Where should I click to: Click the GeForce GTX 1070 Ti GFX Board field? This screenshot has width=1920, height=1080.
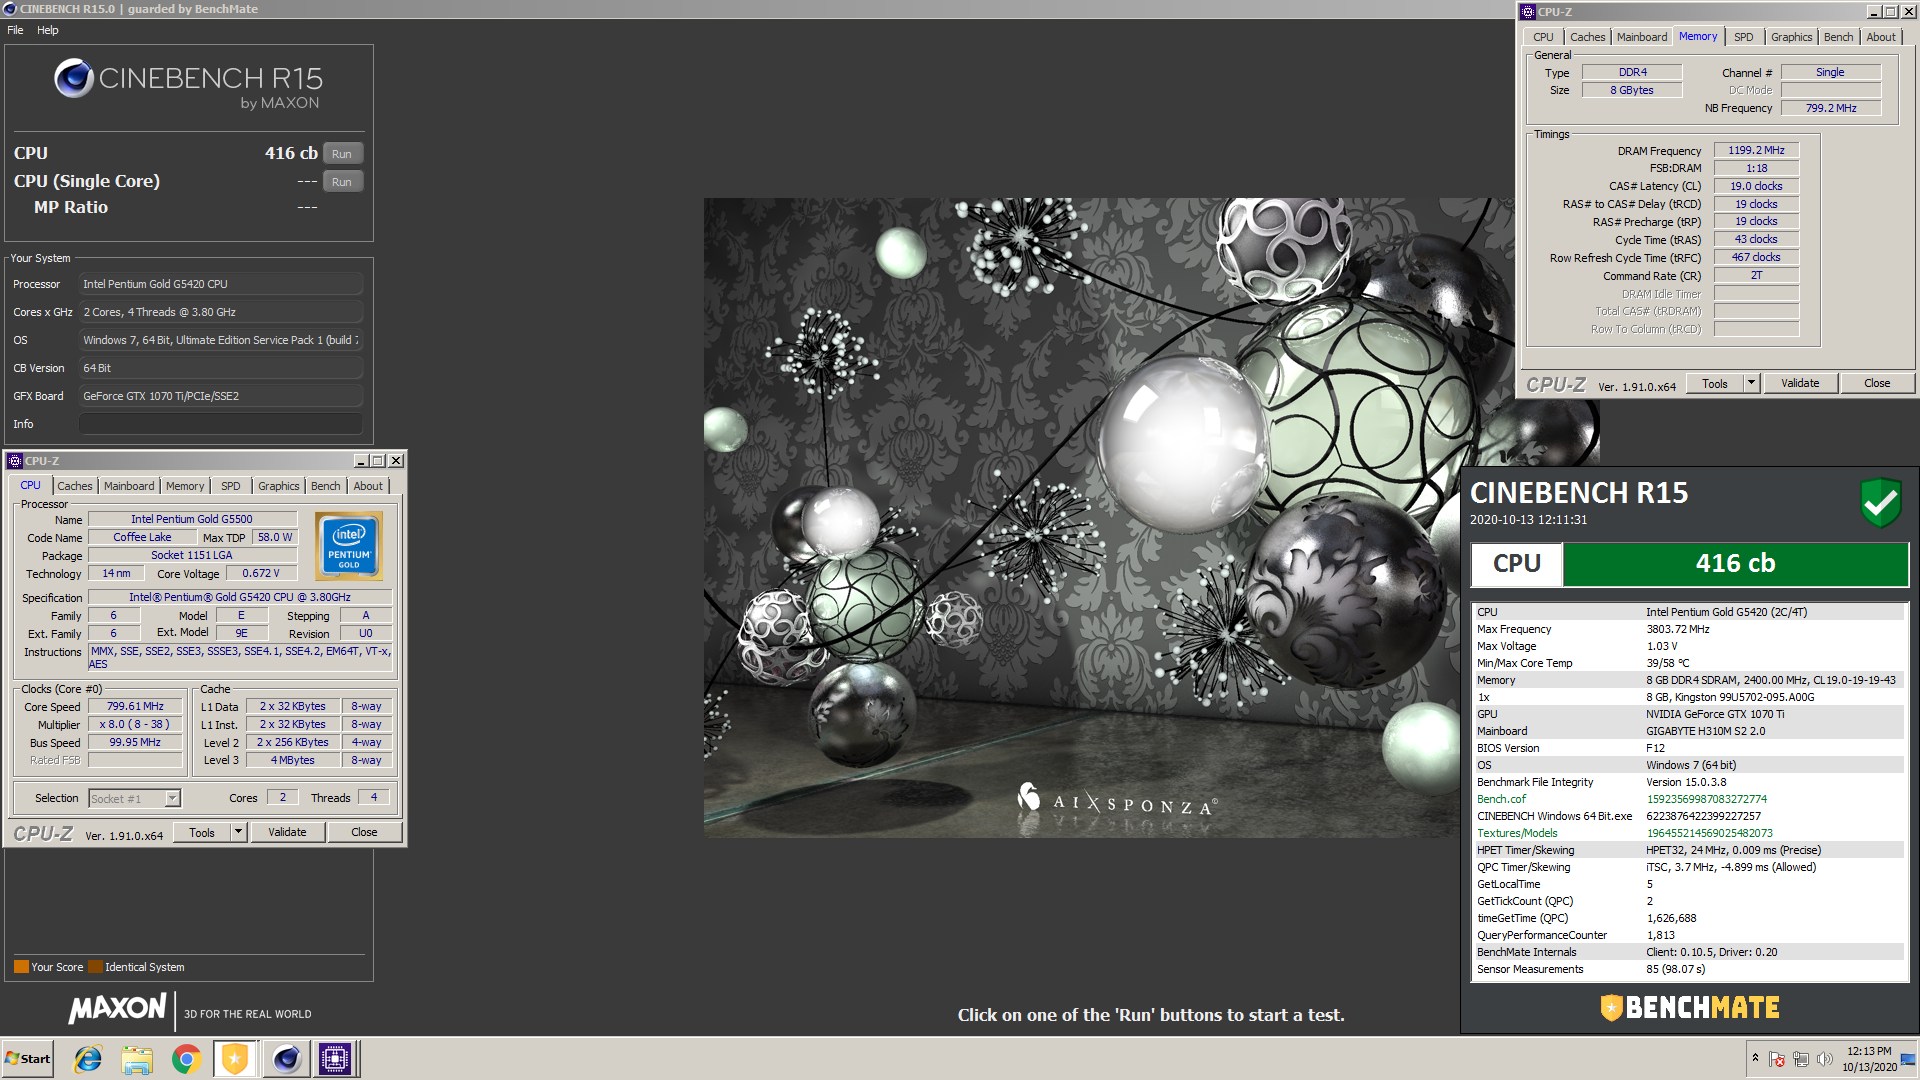click(x=221, y=396)
